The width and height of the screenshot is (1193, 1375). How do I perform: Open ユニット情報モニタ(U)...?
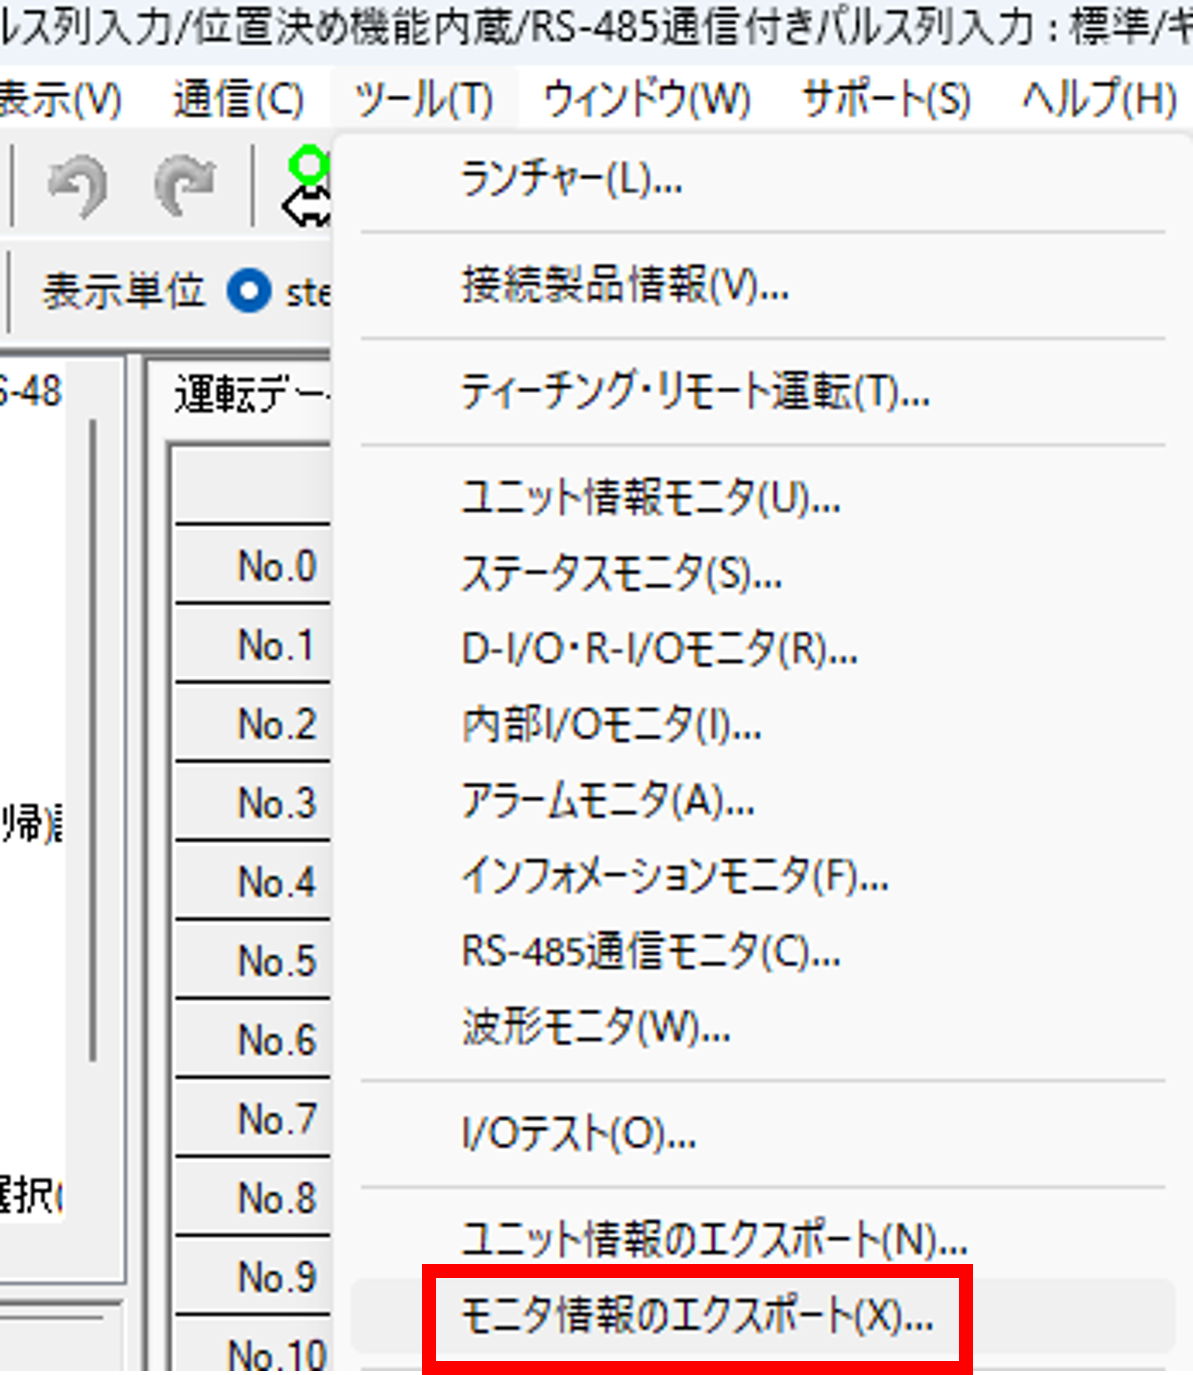point(763,497)
